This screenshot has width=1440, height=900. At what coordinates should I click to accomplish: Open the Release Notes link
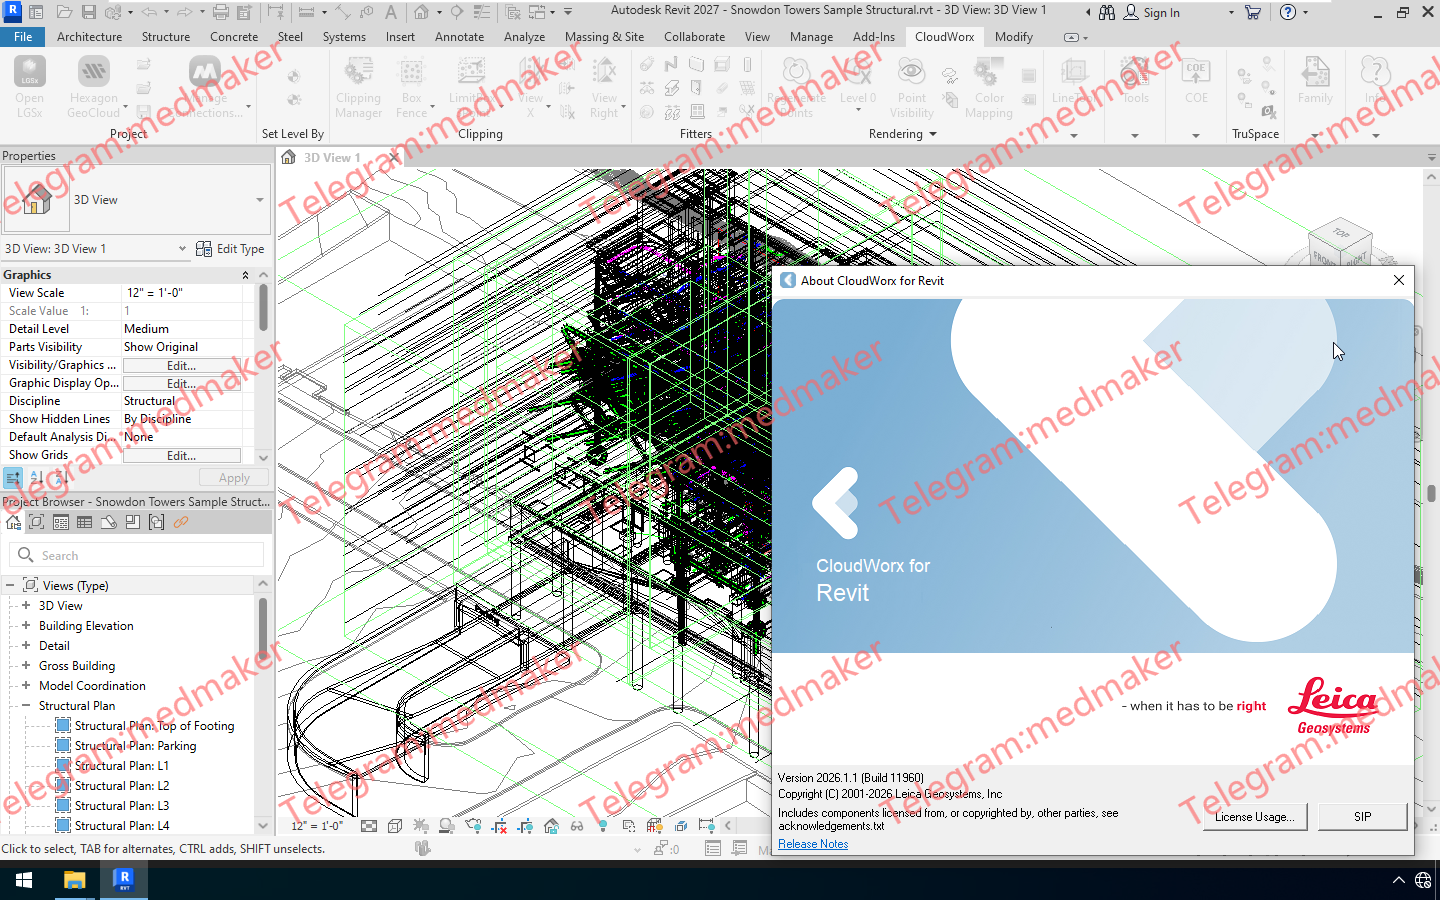(x=813, y=844)
